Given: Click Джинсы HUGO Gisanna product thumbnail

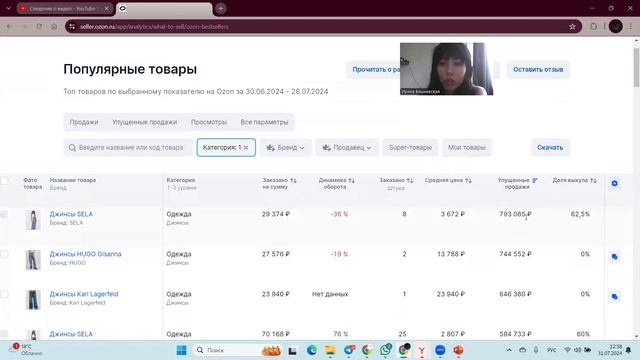Looking at the screenshot, I should click(x=33, y=260).
